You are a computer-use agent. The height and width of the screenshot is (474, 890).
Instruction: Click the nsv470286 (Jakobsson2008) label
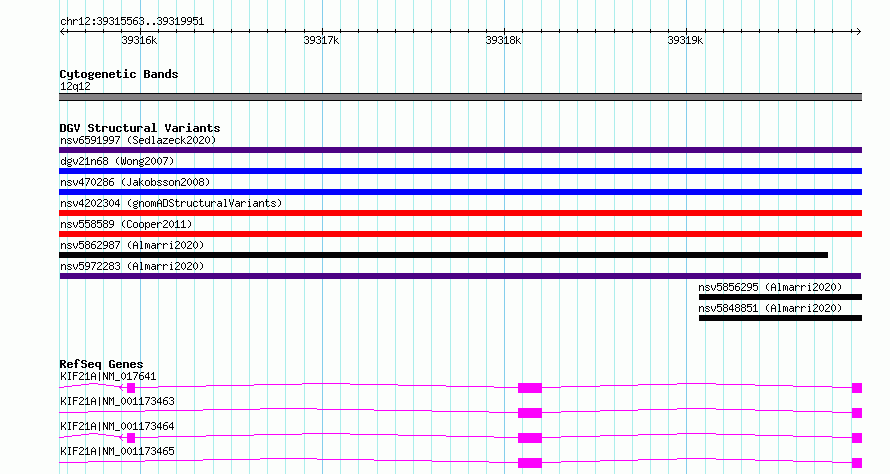pyautogui.click(x=135, y=182)
